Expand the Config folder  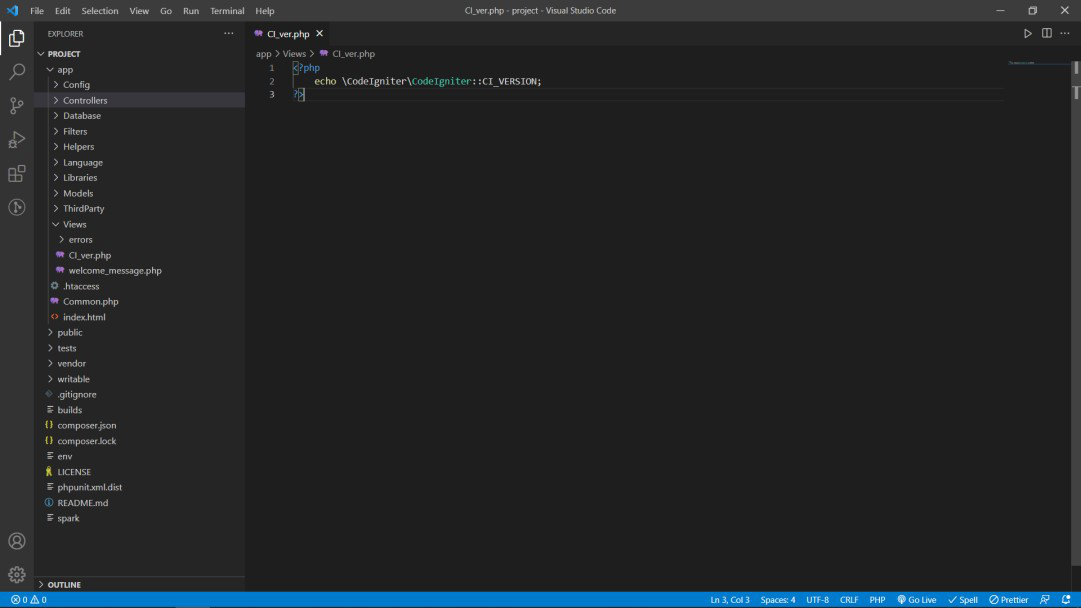[x=139, y=85]
